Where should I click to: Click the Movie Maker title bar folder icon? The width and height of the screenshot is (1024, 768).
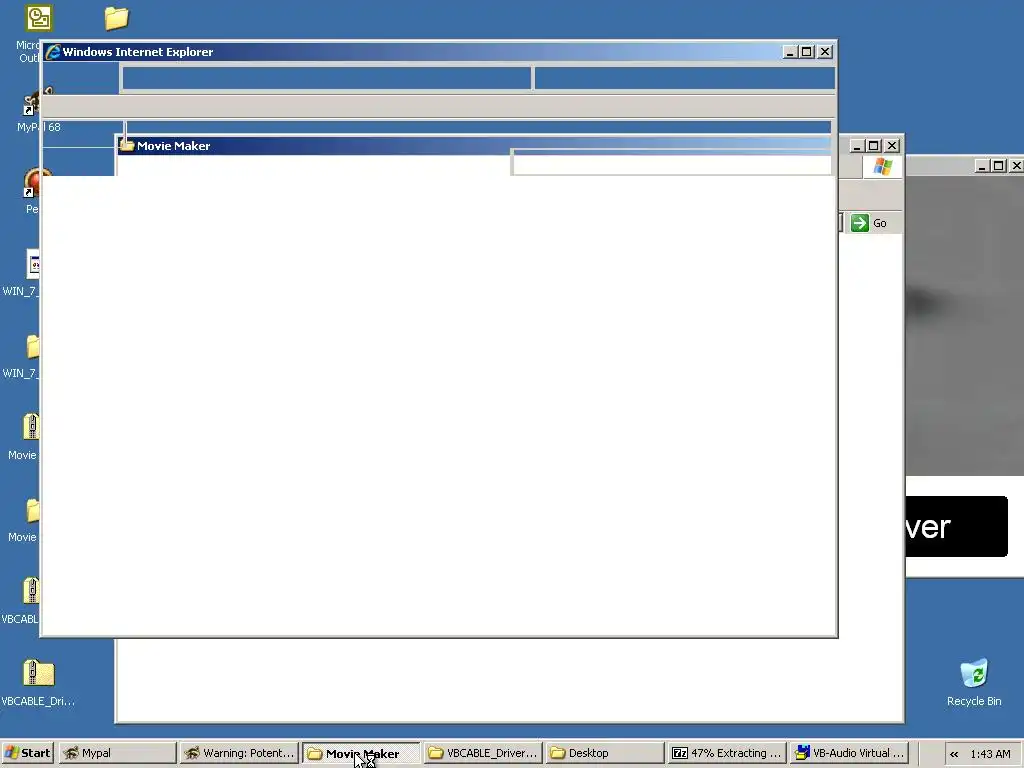tap(127, 146)
